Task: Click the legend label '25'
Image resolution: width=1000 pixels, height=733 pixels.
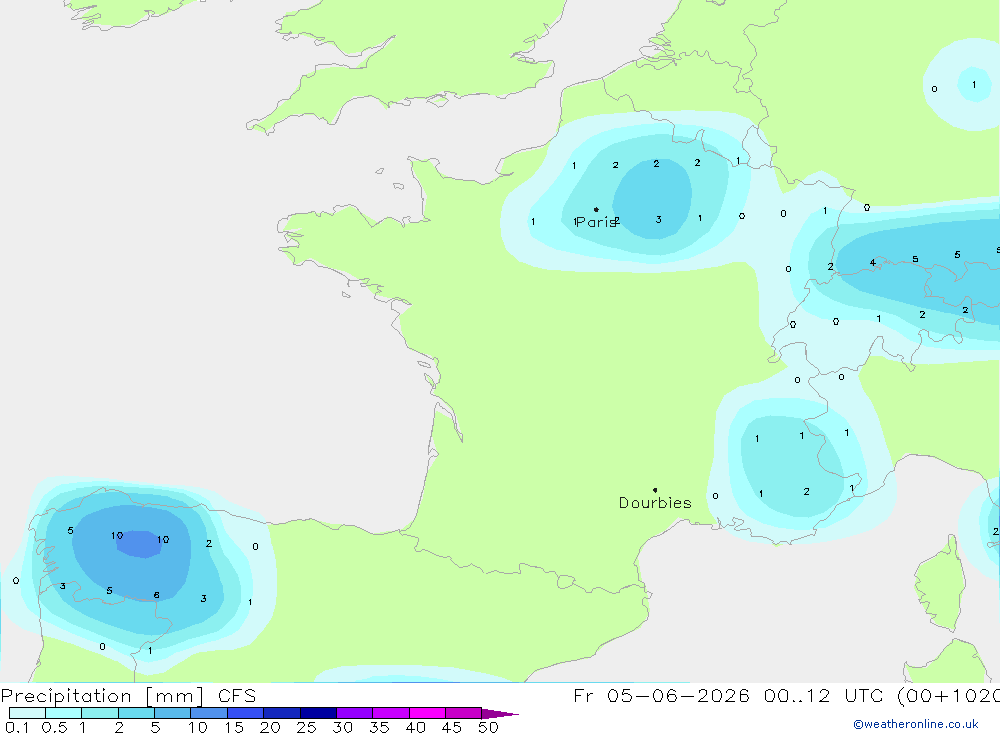Action: 306,727
